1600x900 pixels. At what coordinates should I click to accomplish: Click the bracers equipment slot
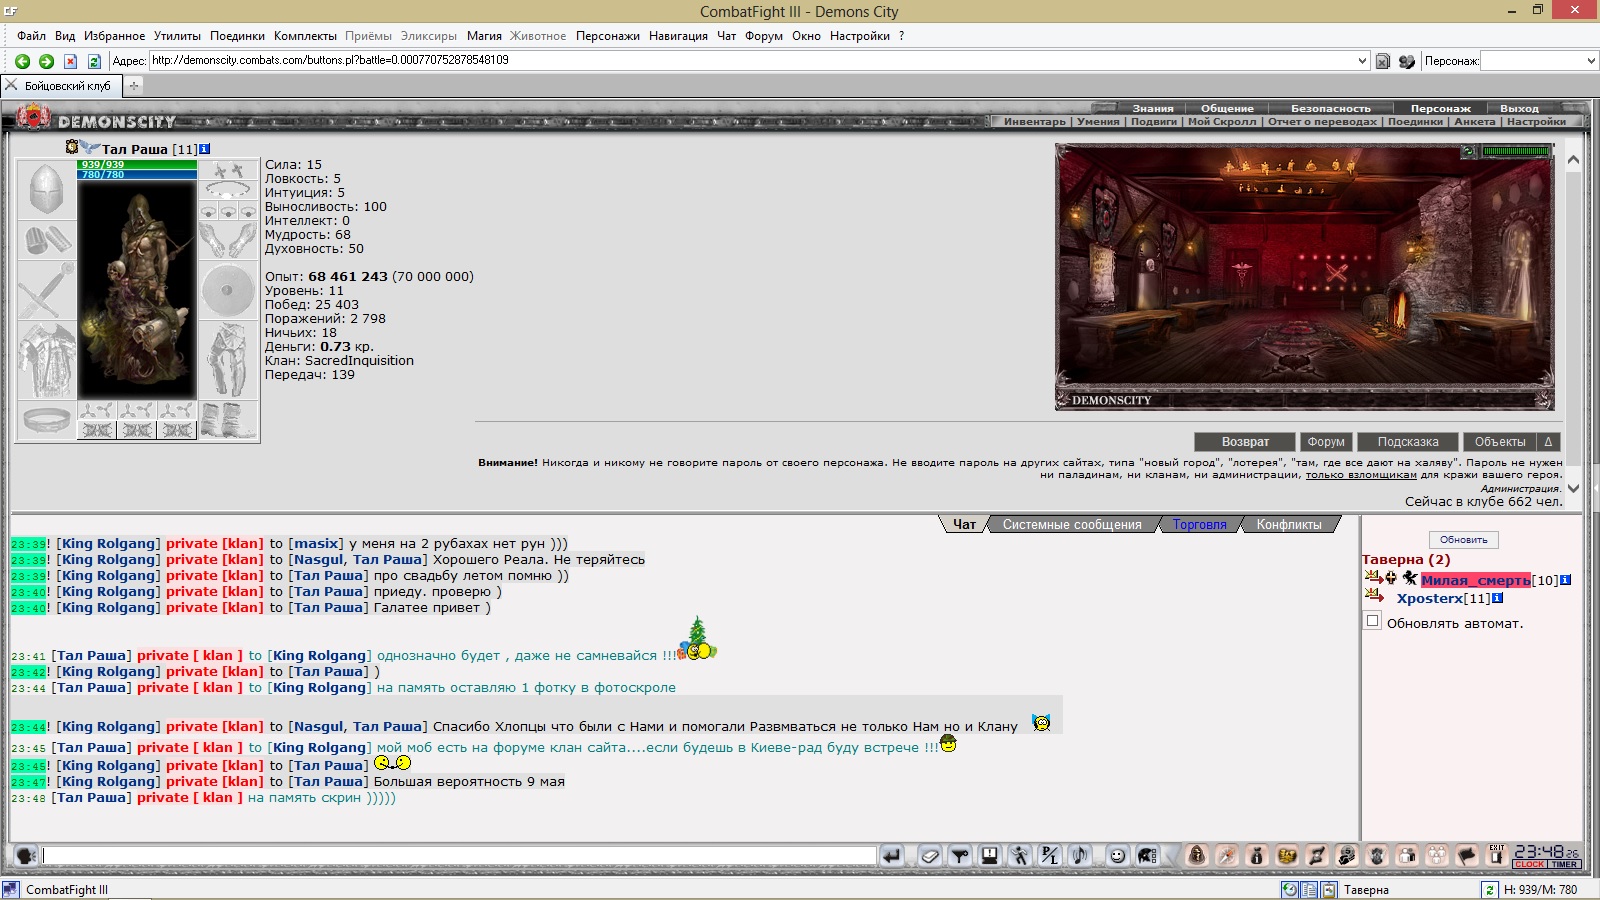(46, 240)
